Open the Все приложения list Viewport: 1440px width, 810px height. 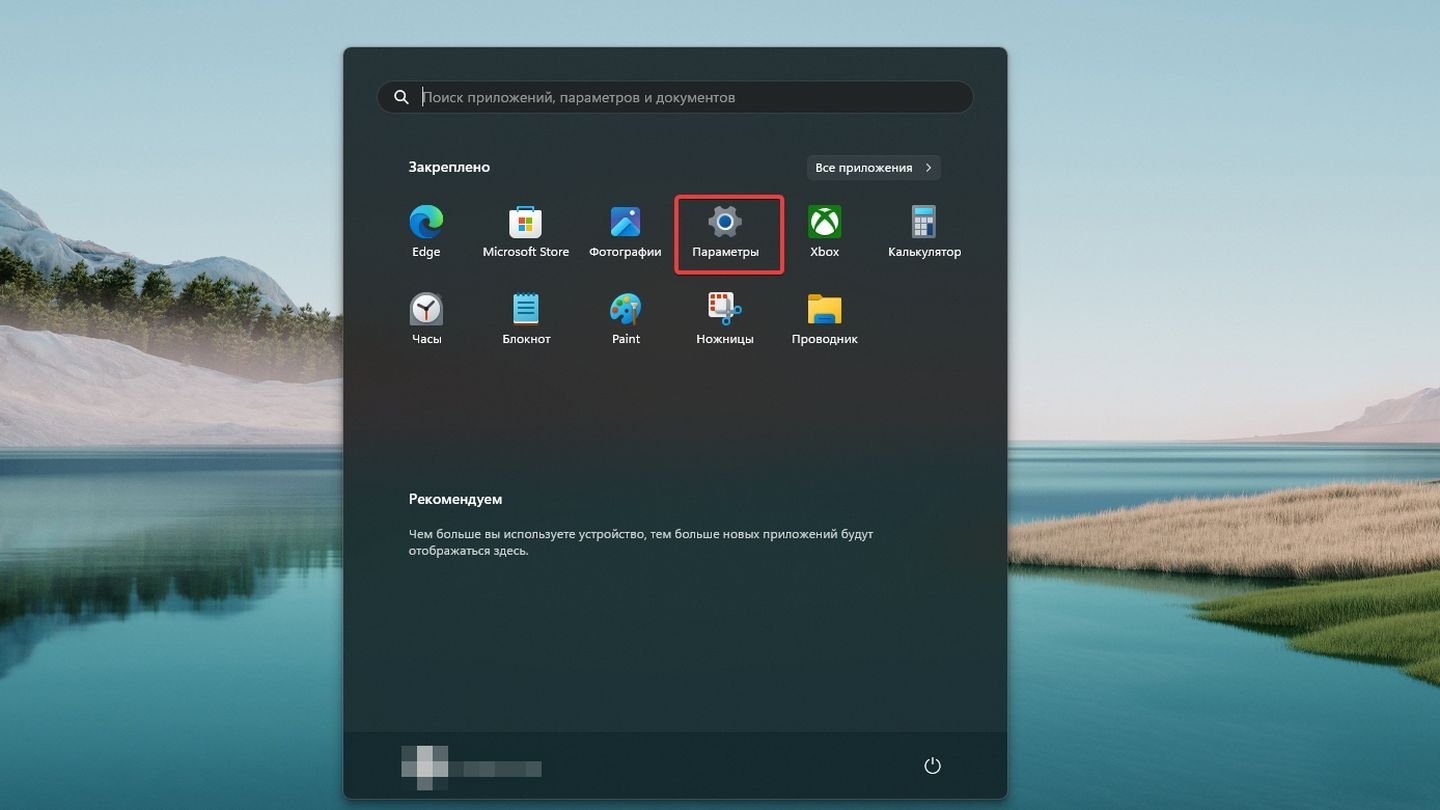[873, 168]
